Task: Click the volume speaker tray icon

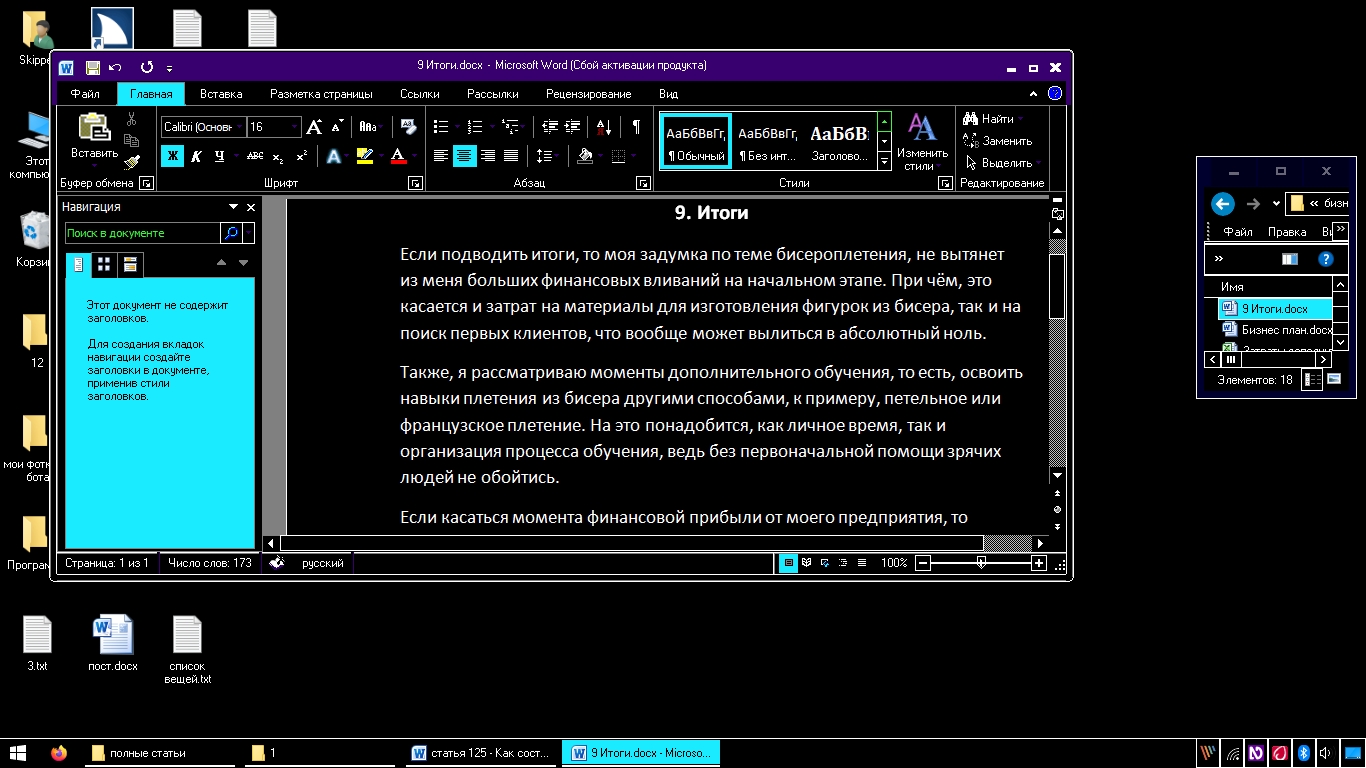Action: pyautogui.click(x=1325, y=753)
